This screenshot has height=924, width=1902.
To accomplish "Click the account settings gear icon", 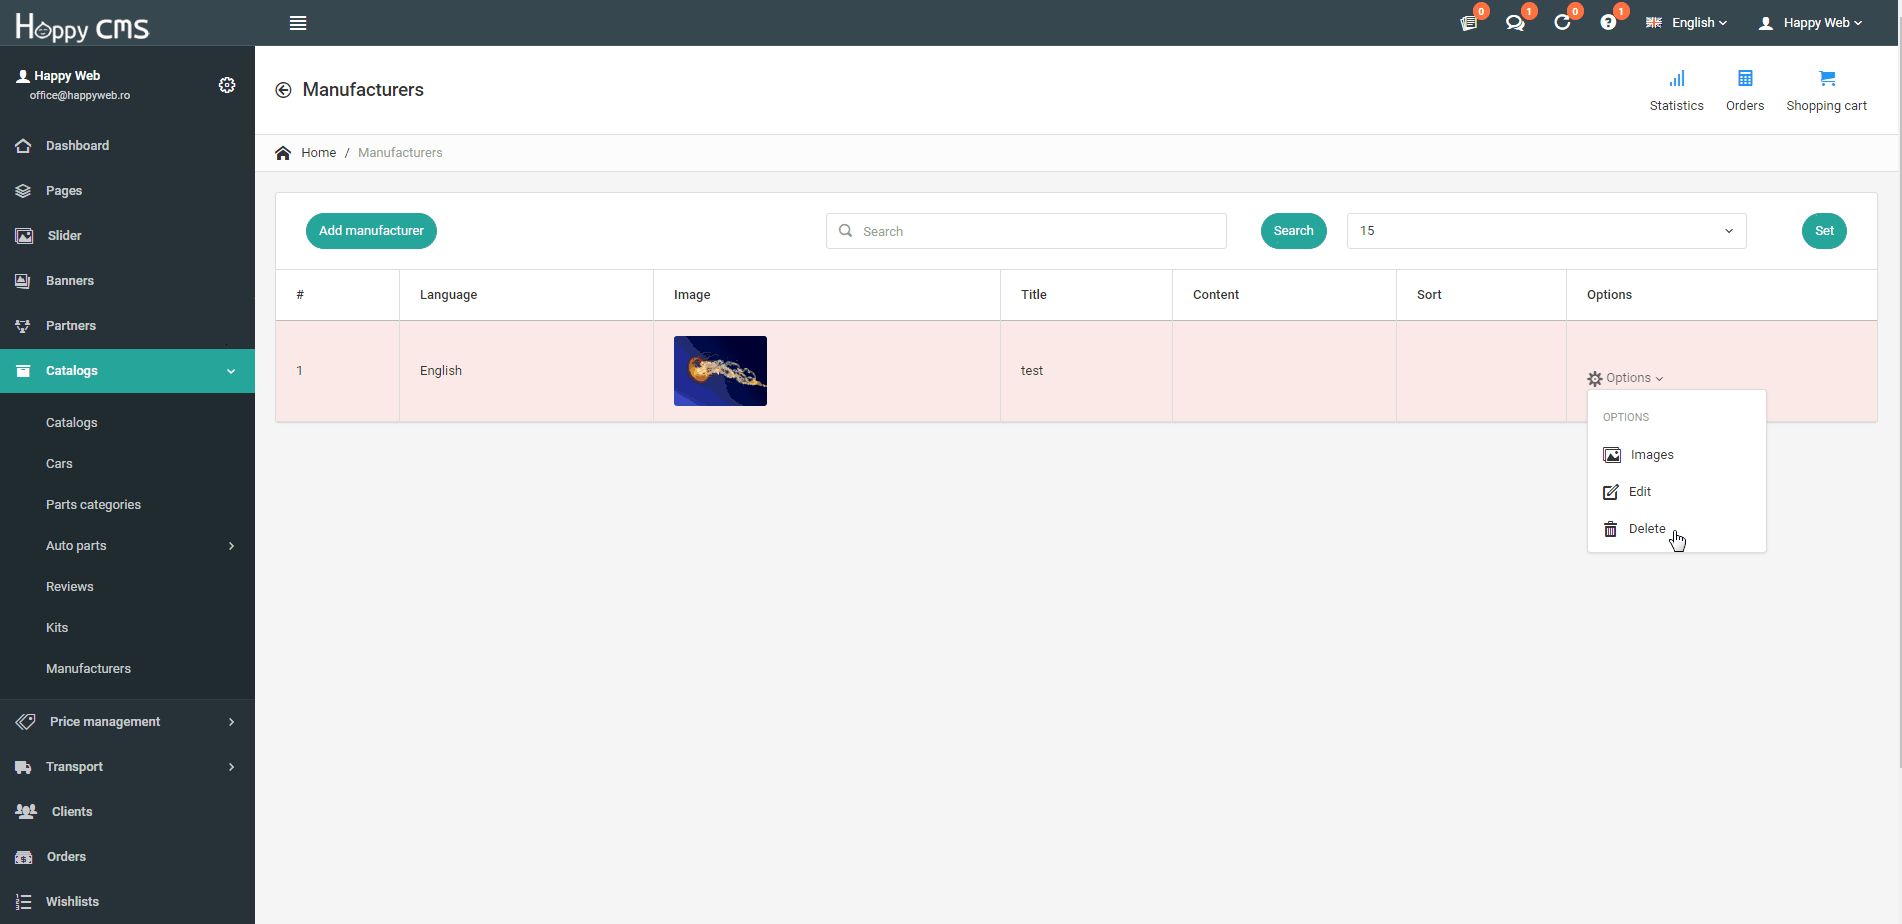I will [227, 85].
